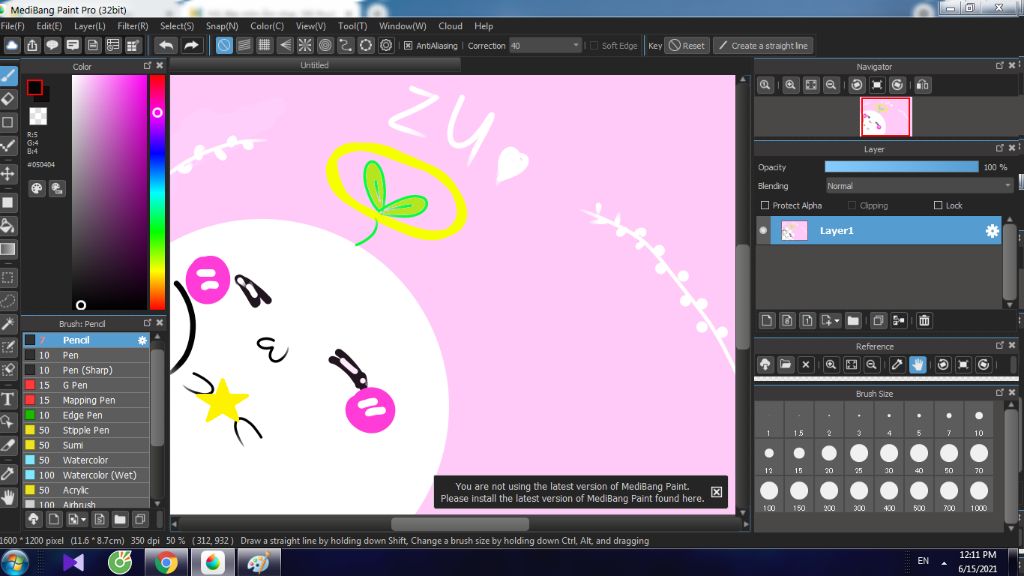The image size is (1024, 576).
Task: Enable the crisscross grid snap
Action: click(x=264, y=46)
